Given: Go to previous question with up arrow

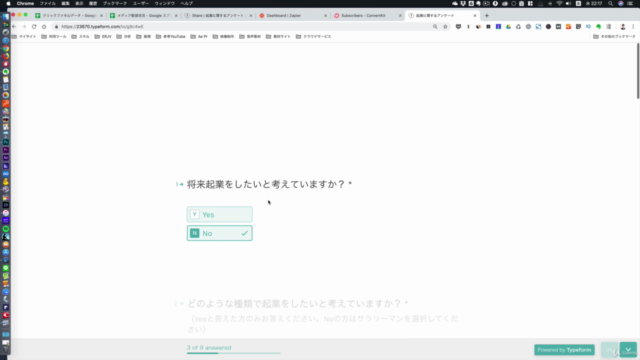Looking at the screenshot, I should point(609,350).
